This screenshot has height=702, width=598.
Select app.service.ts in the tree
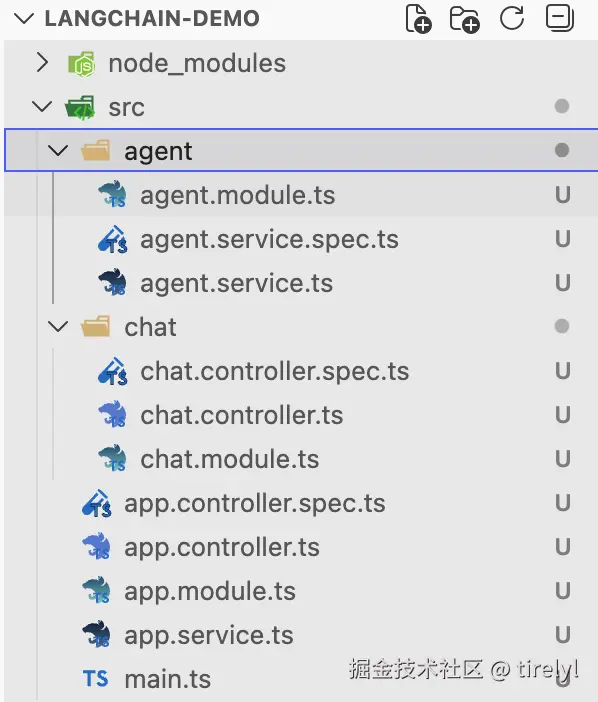[x=301, y=635]
